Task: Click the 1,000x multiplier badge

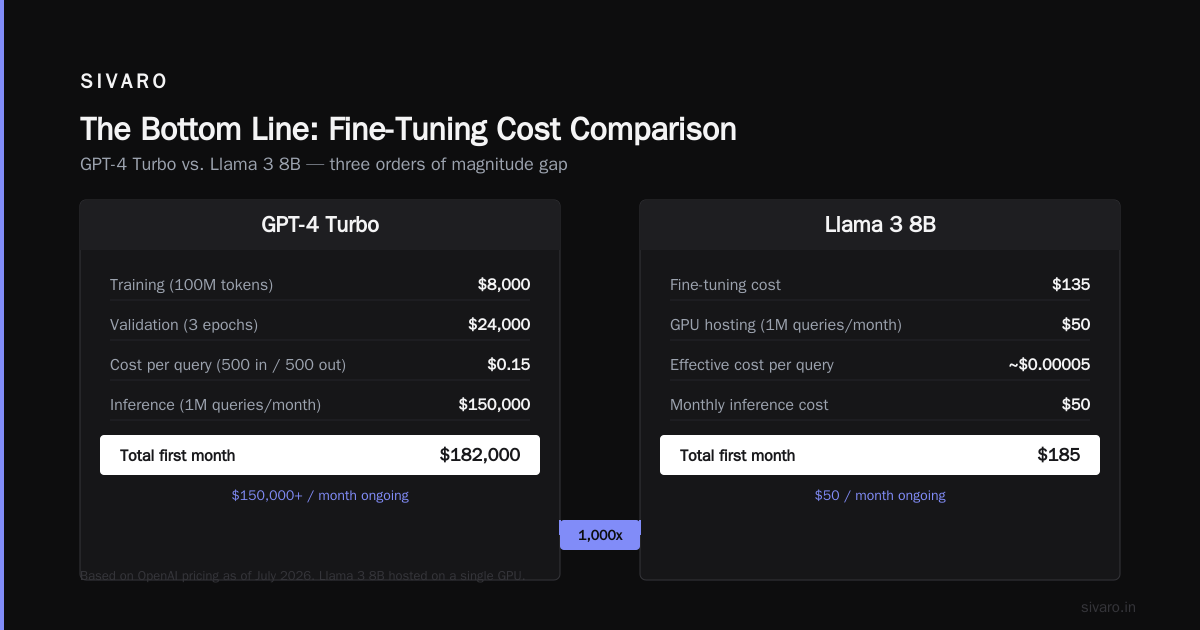Action: click(600, 535)
